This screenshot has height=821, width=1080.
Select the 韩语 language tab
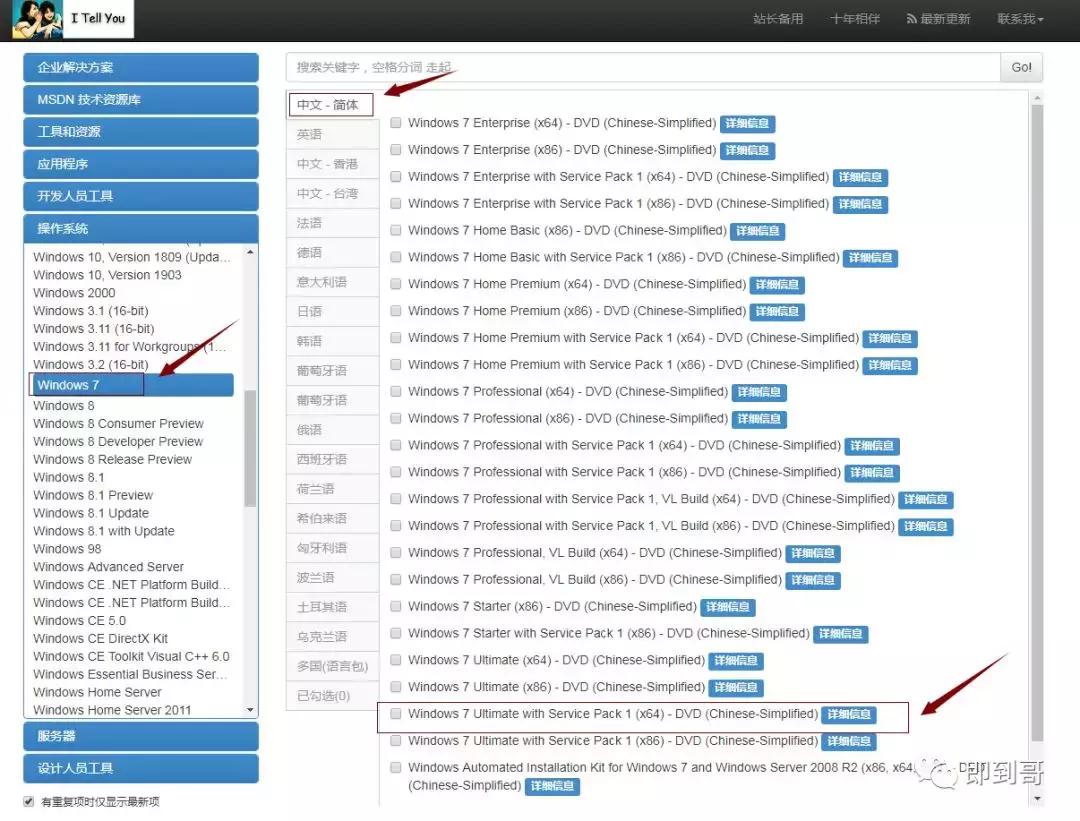pyautogui.click(x=333, y=342)
